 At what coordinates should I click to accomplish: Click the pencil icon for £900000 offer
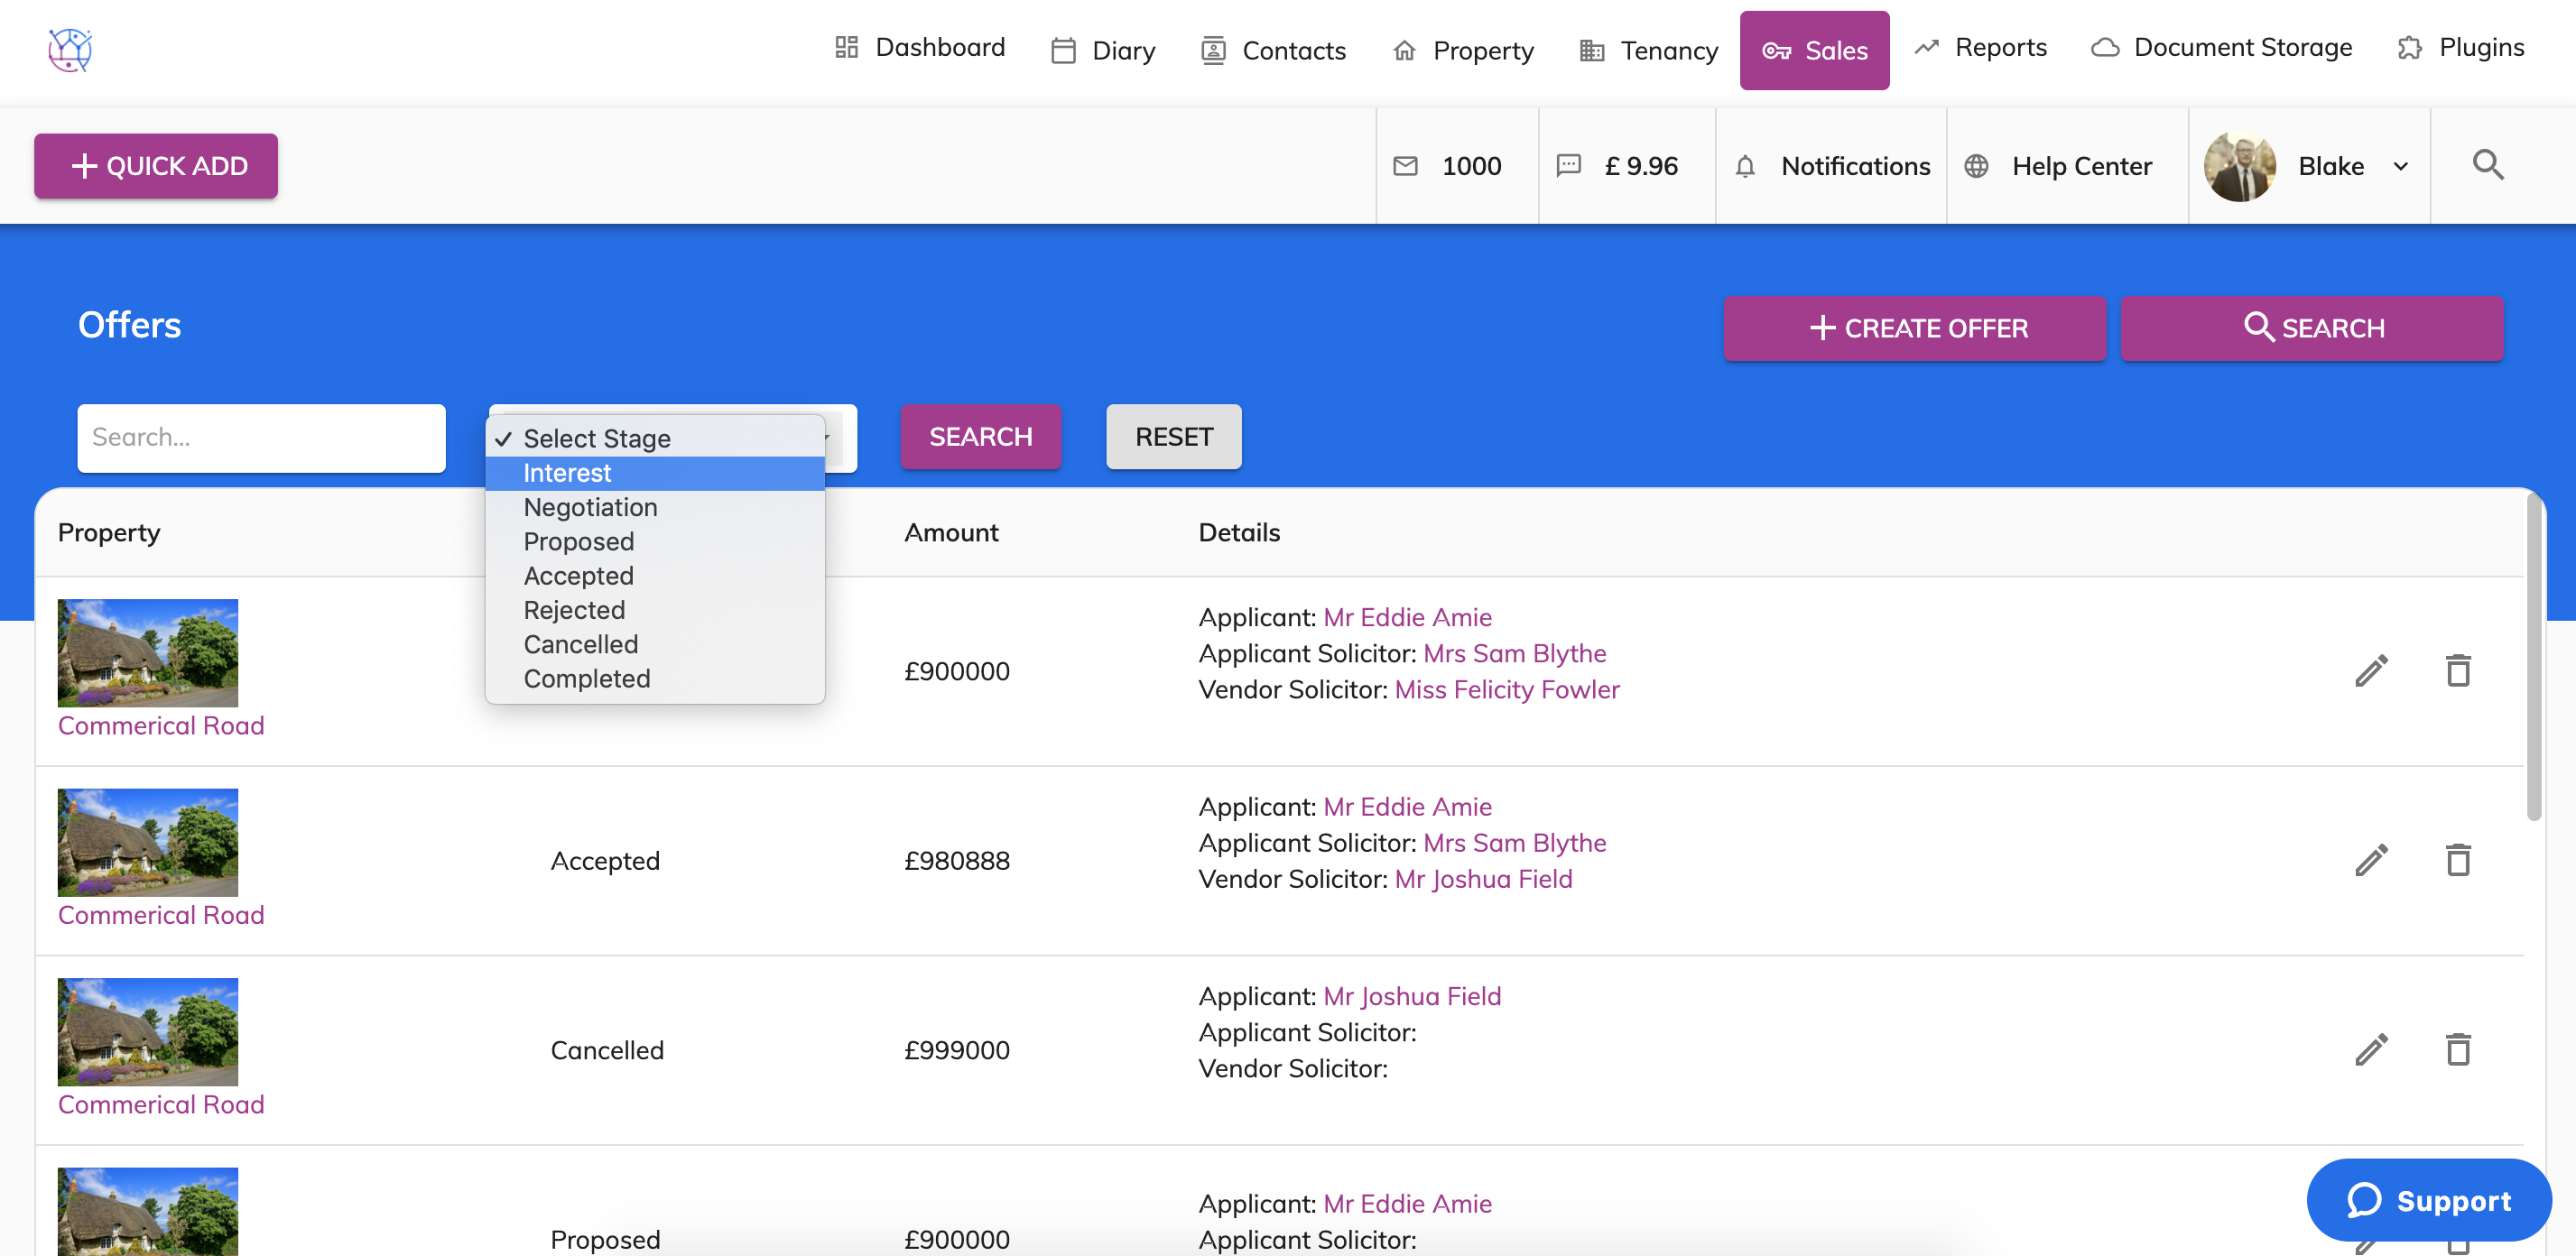[x=2370, y=671]
